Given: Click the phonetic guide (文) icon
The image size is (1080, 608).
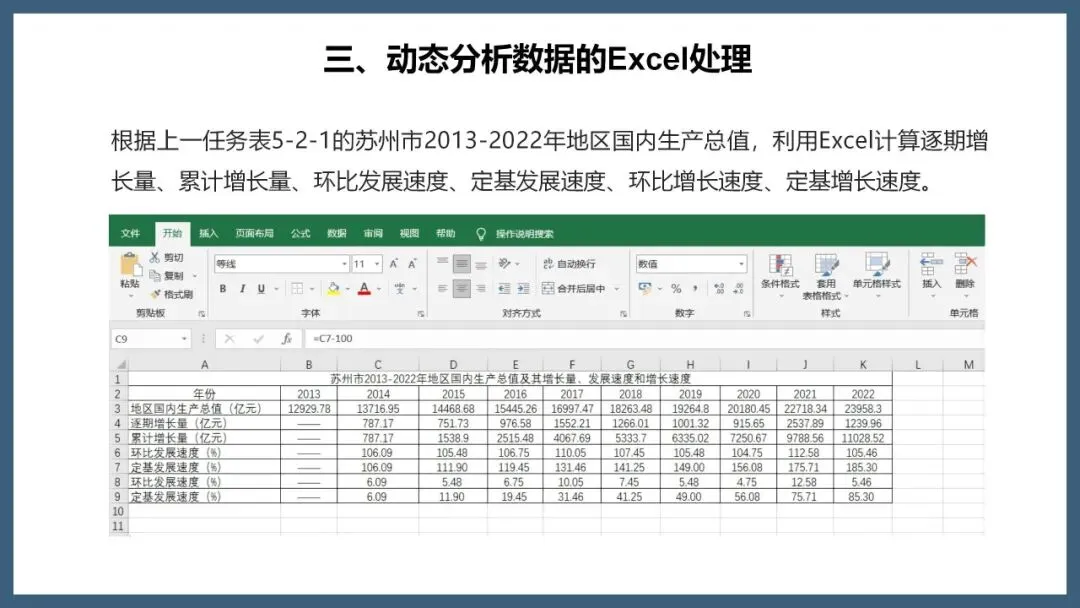Looking at the screenshot, I should point(399,289).
